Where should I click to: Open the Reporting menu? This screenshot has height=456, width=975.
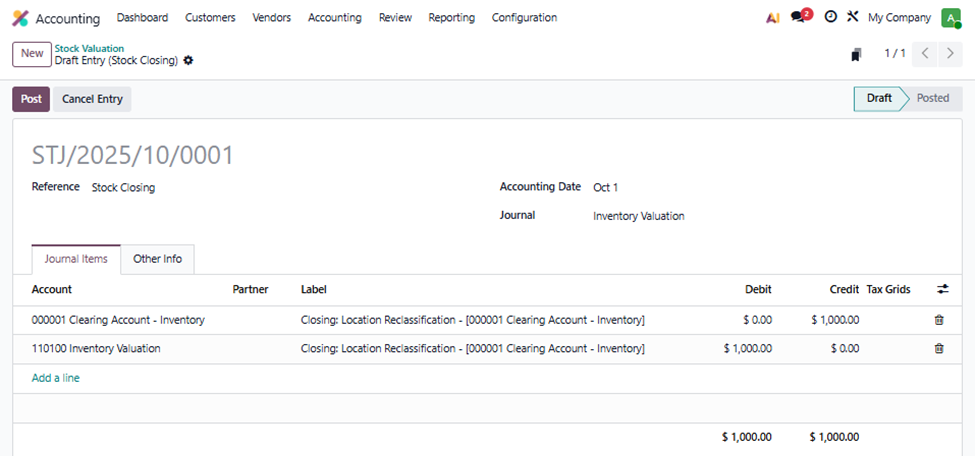tap(451, 18)
